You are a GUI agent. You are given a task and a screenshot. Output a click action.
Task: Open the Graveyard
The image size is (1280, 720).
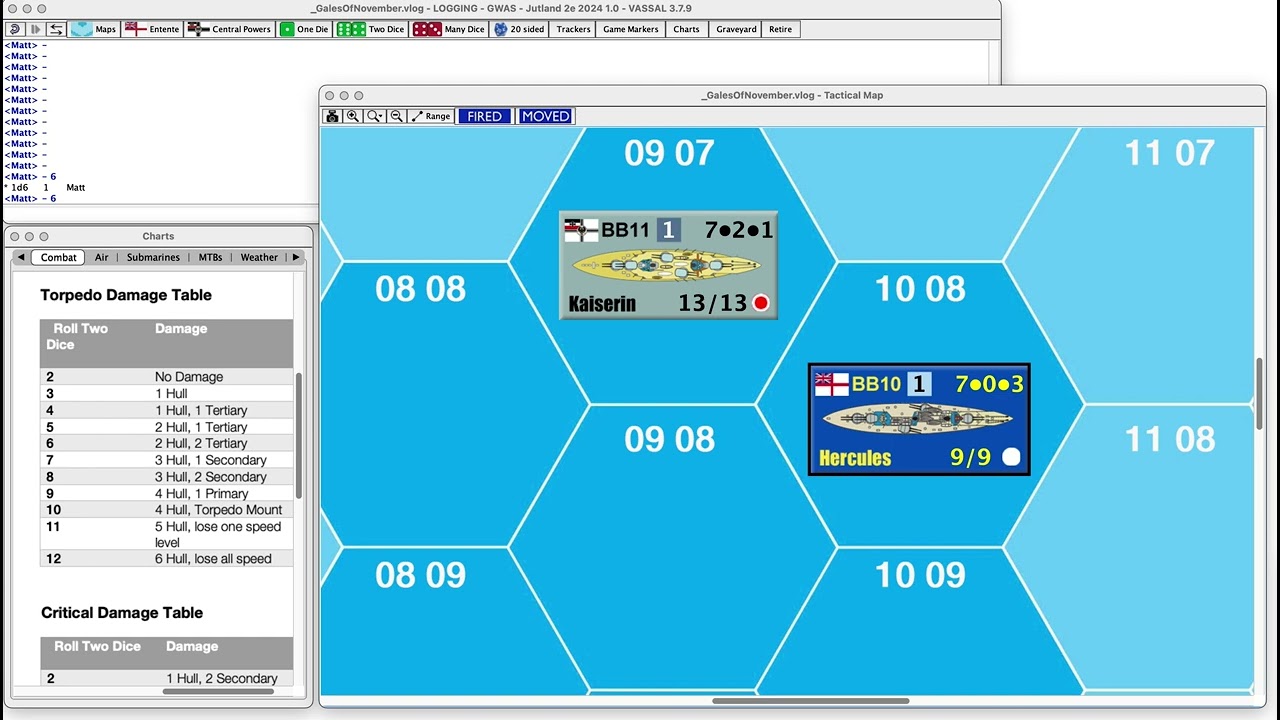pyautogui.click(x=736, y=29)
